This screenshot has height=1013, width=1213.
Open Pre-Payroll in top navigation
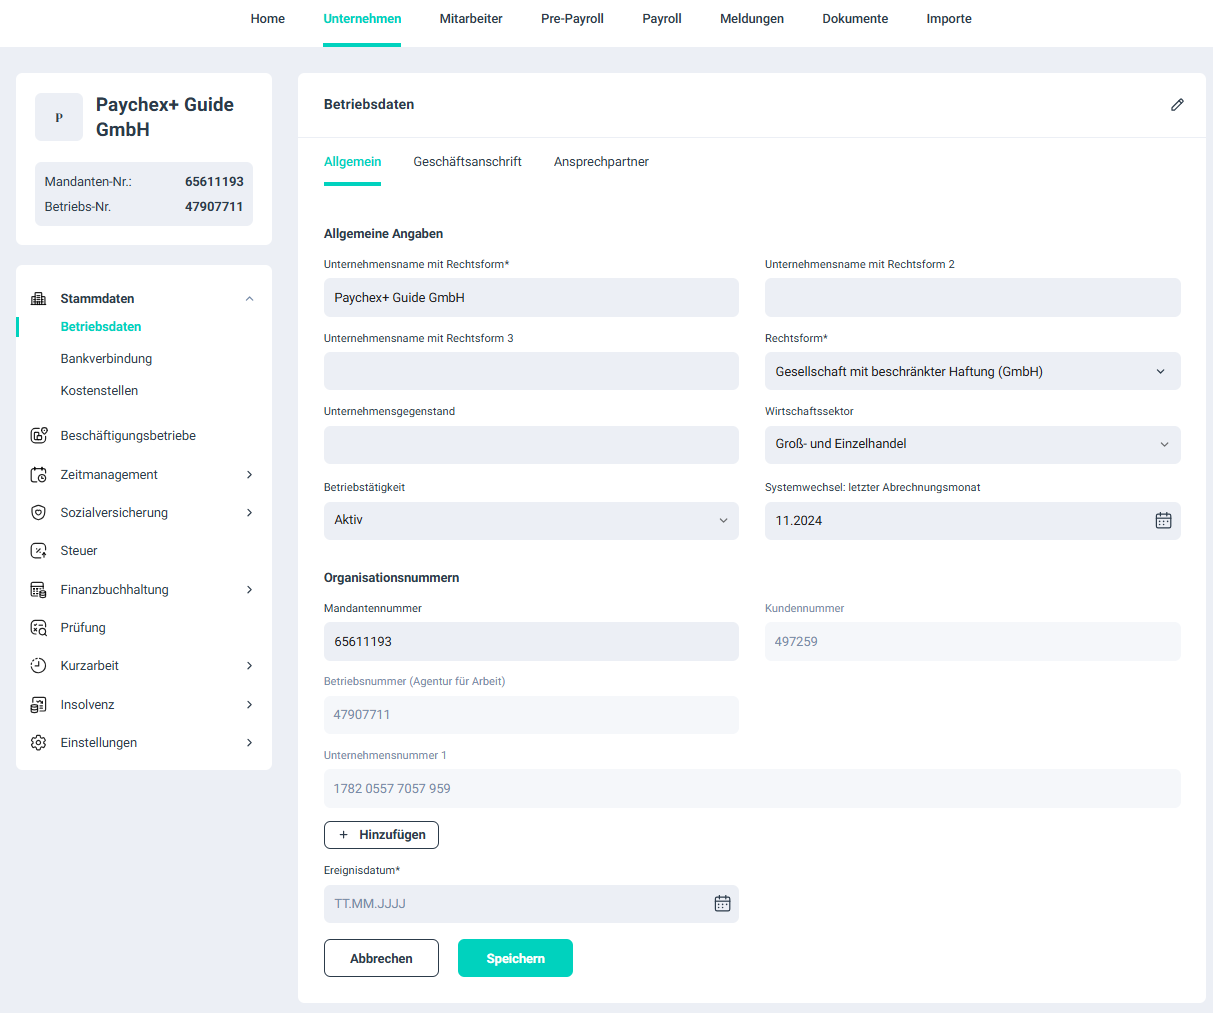point(572,19)
